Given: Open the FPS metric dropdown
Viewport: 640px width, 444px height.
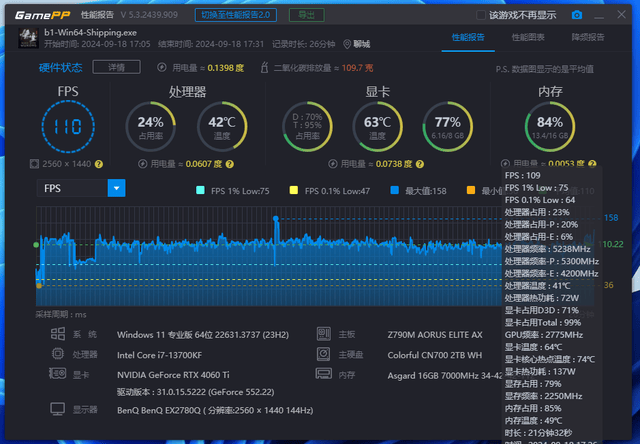Looking at the screenshot, I should (116, 188).
